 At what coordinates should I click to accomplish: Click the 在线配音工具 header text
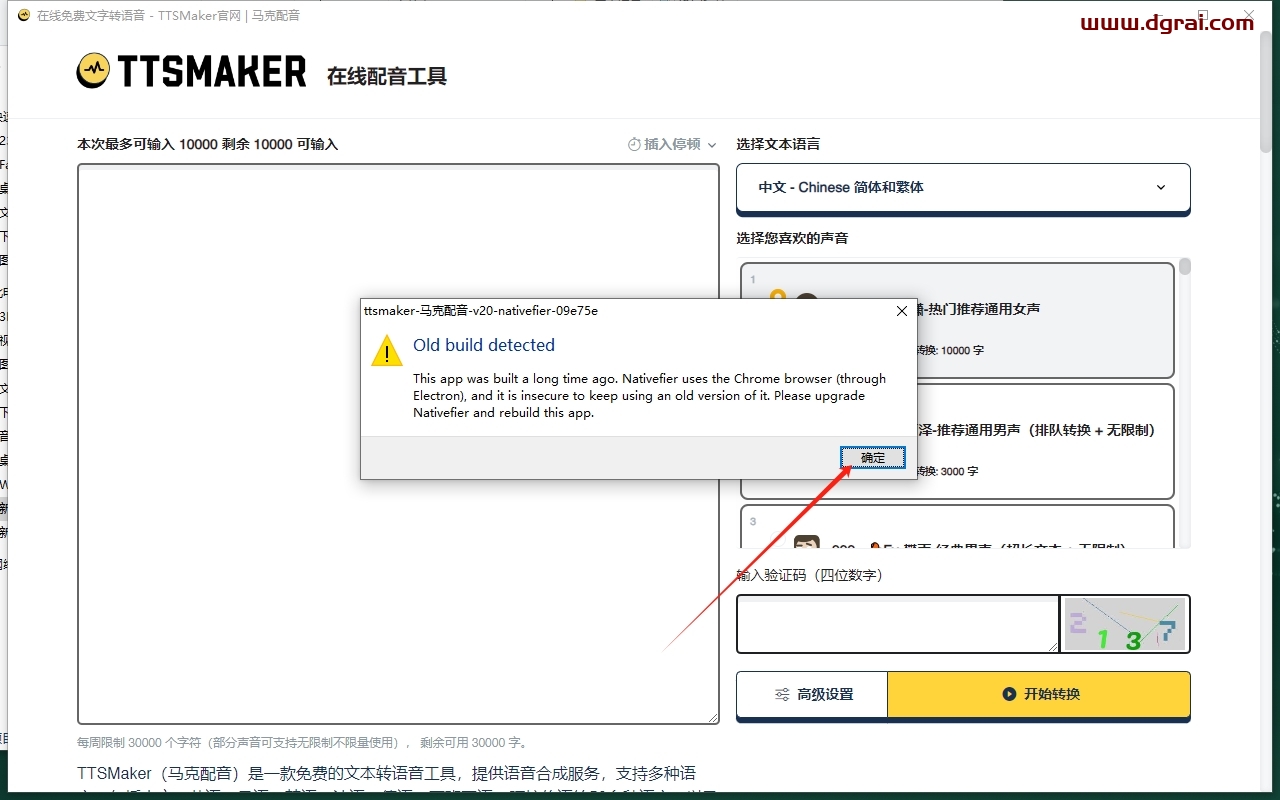(386, 76)
